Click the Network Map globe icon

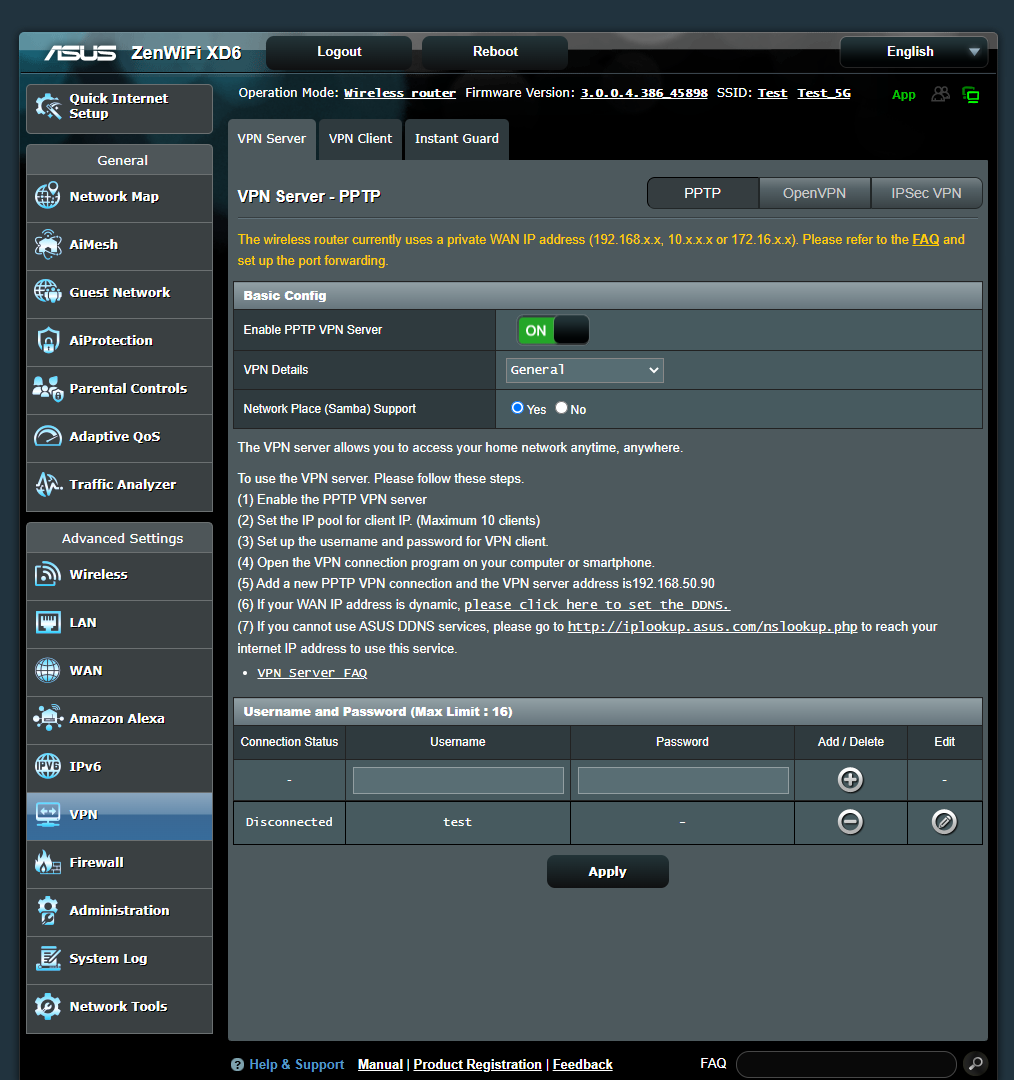tap(48, 196)
